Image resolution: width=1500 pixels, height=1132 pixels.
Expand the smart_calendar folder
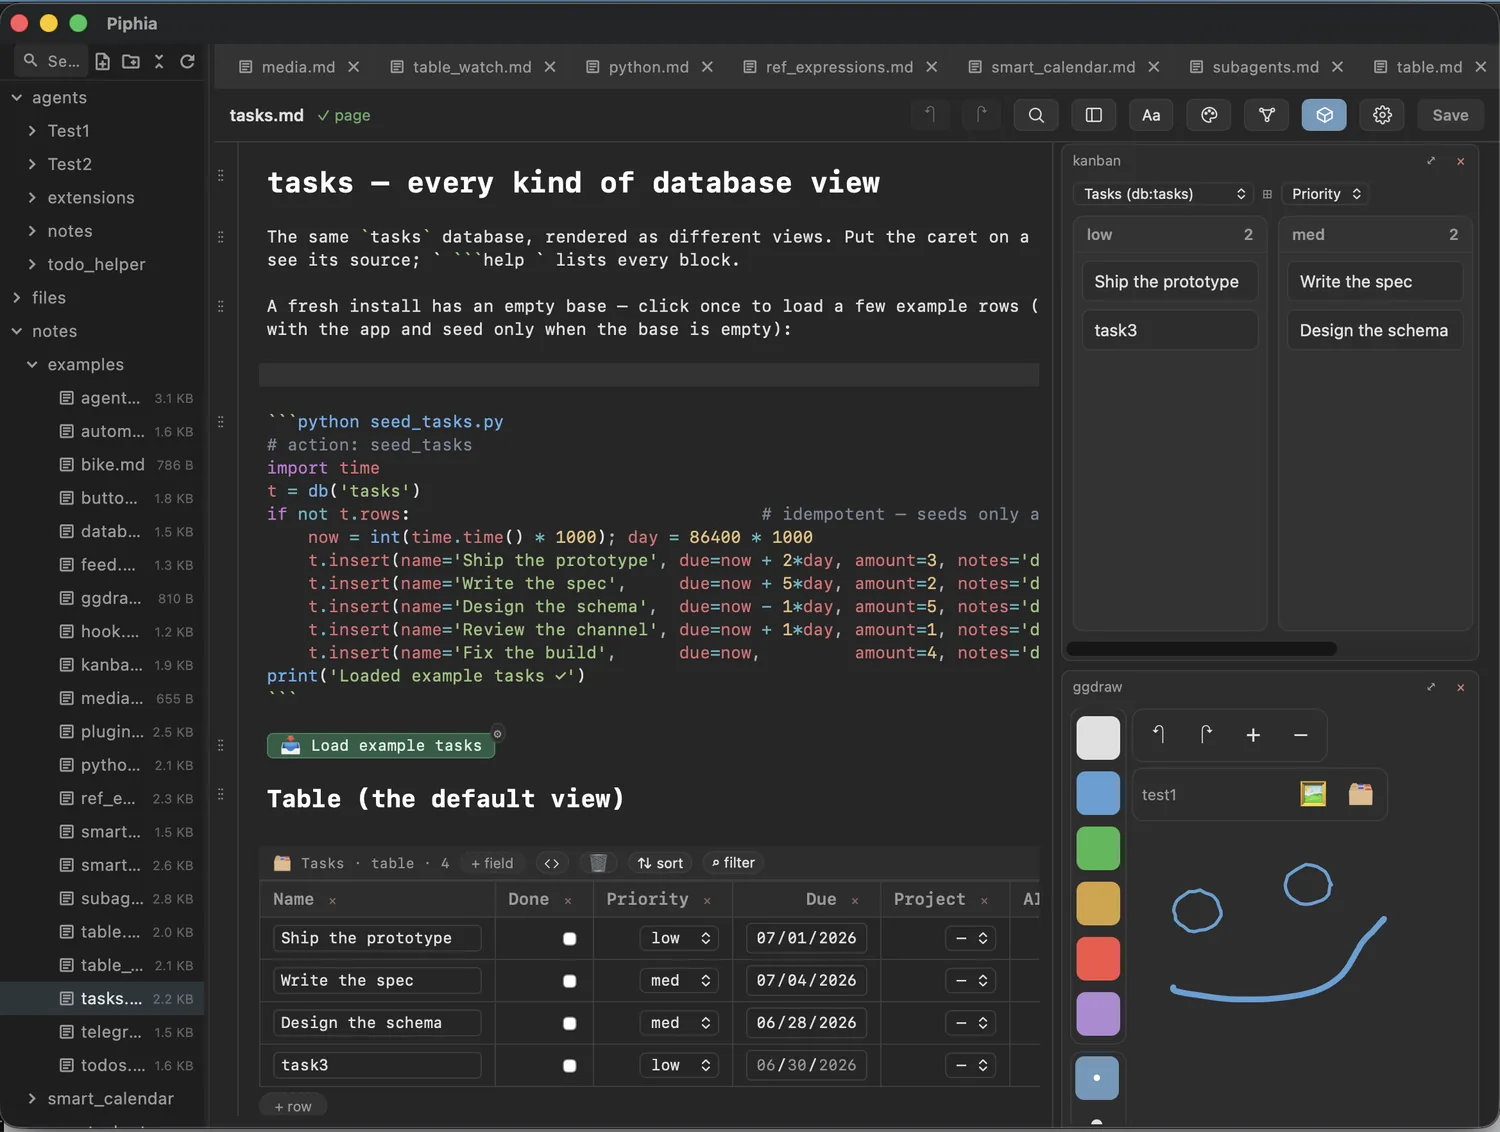[32, 1099]
